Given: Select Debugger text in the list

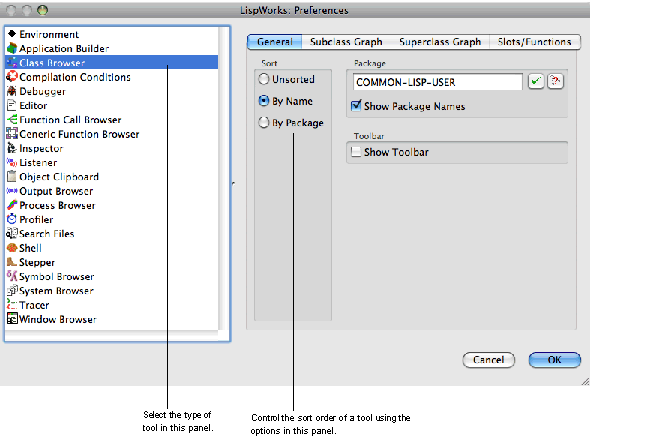Looking at the screenshot, I should click(x=42, y=91).
